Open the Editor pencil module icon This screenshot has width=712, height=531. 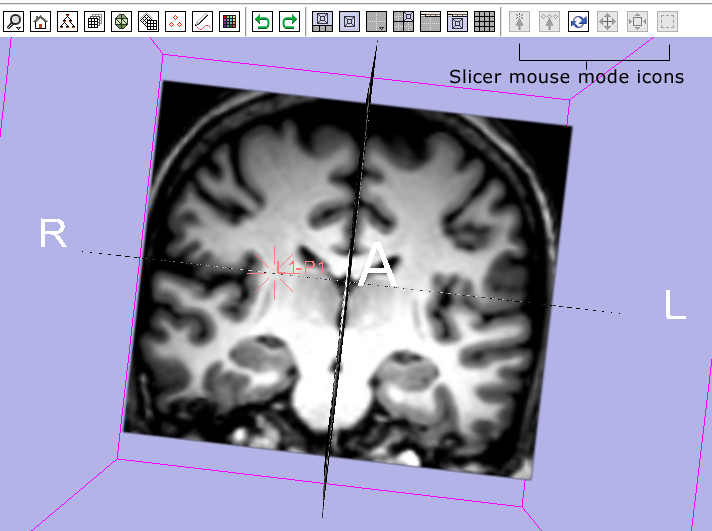pos(202,20)
